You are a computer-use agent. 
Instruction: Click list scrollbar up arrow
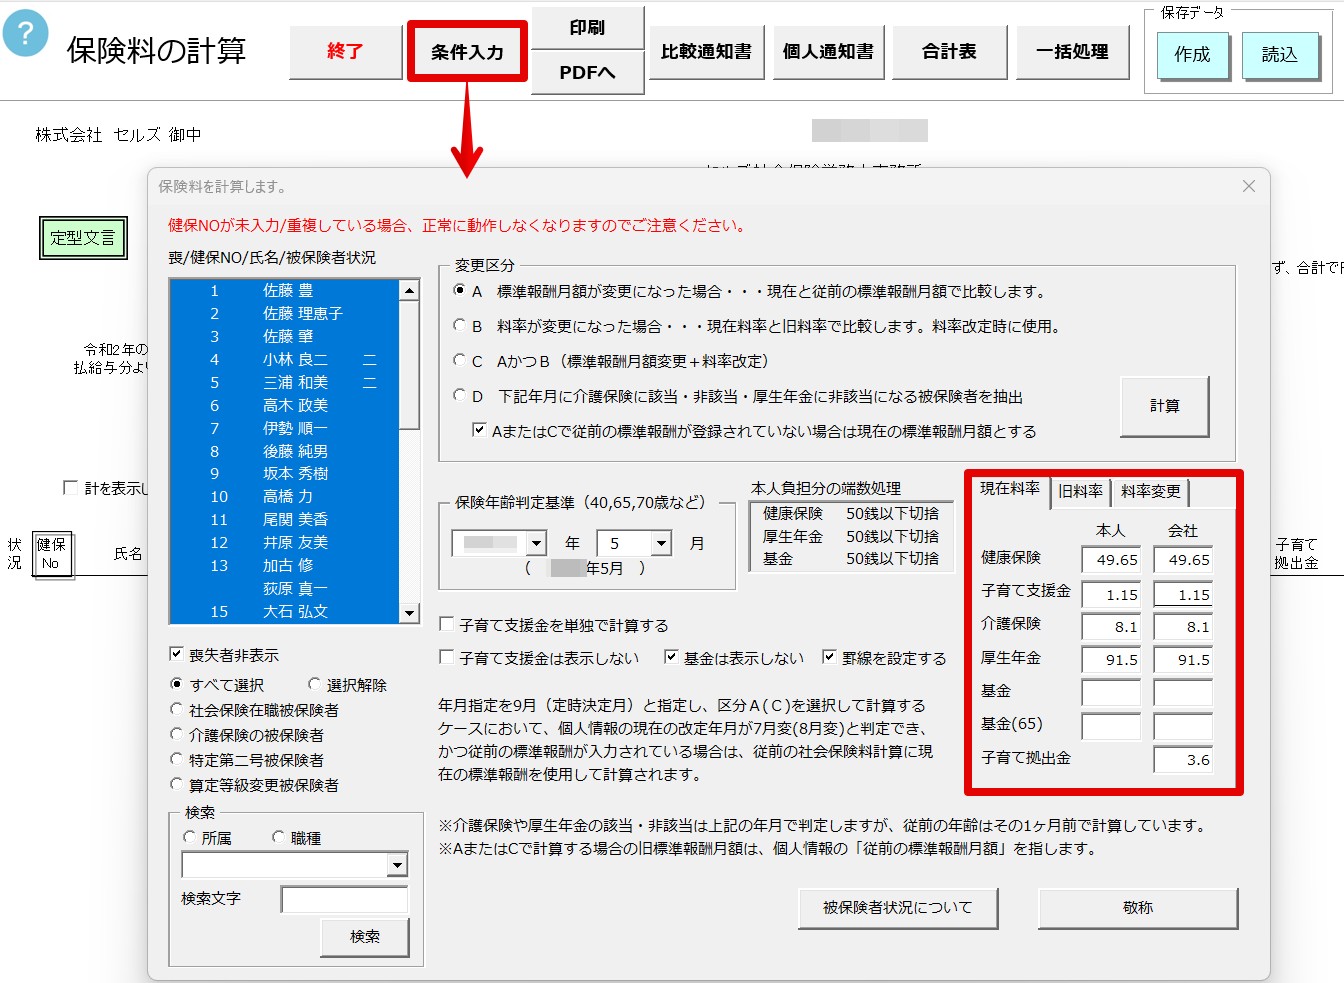pos(409,290)
